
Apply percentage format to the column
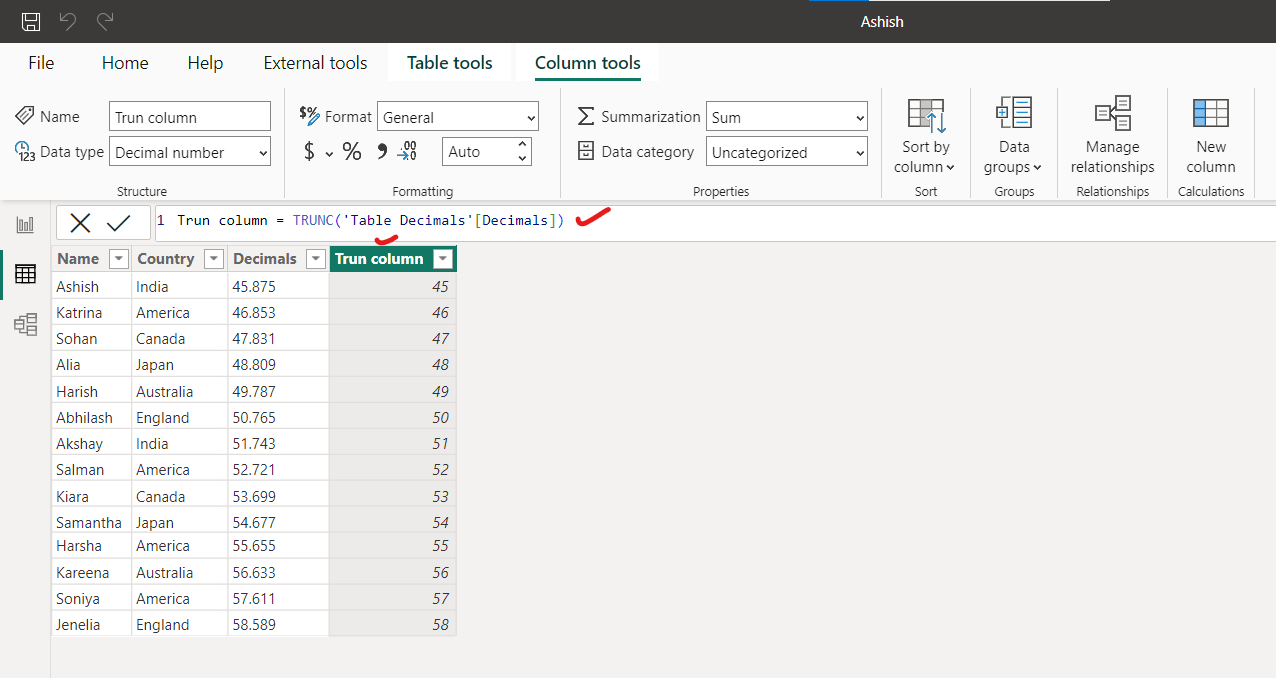point(351,151)
